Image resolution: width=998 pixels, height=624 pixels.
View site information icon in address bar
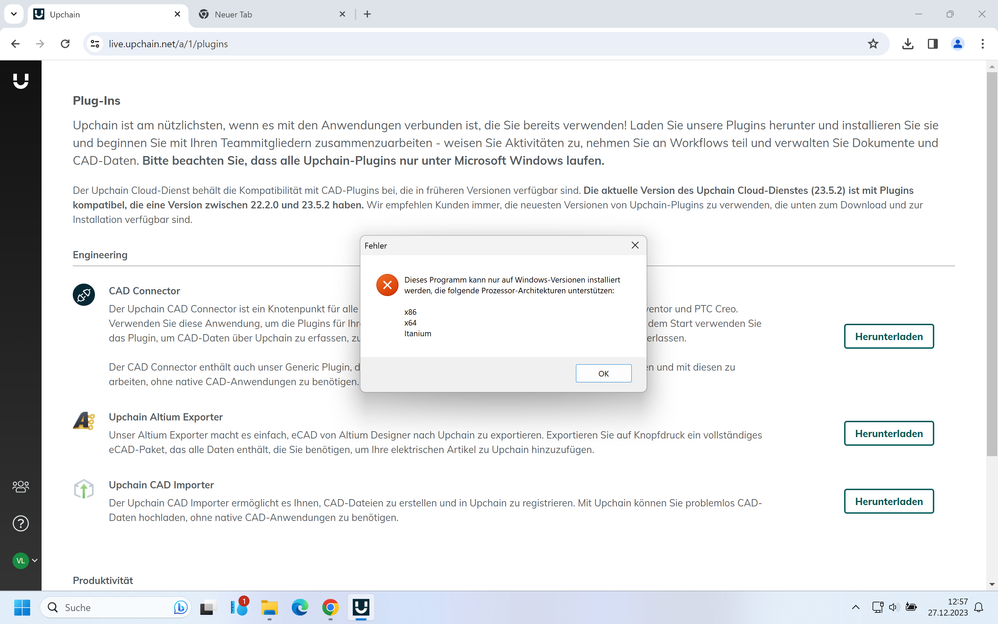[95, 44]
